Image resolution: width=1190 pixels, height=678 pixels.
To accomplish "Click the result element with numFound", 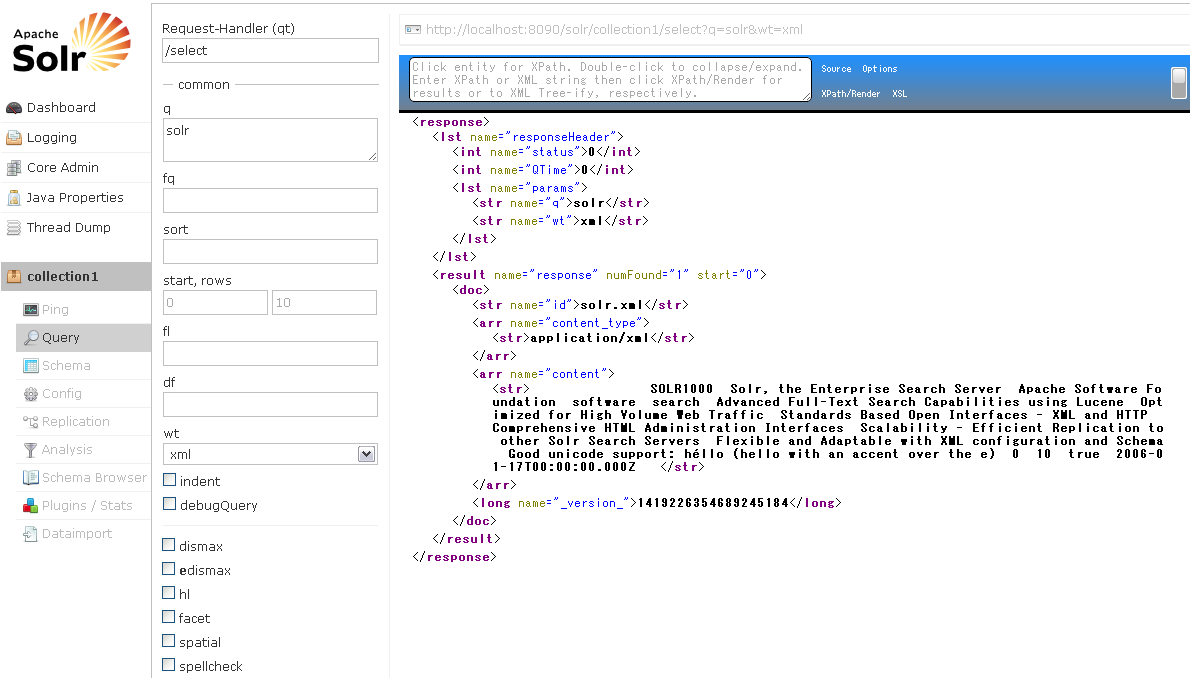I will pyautogui.click(x=600, y=275).
